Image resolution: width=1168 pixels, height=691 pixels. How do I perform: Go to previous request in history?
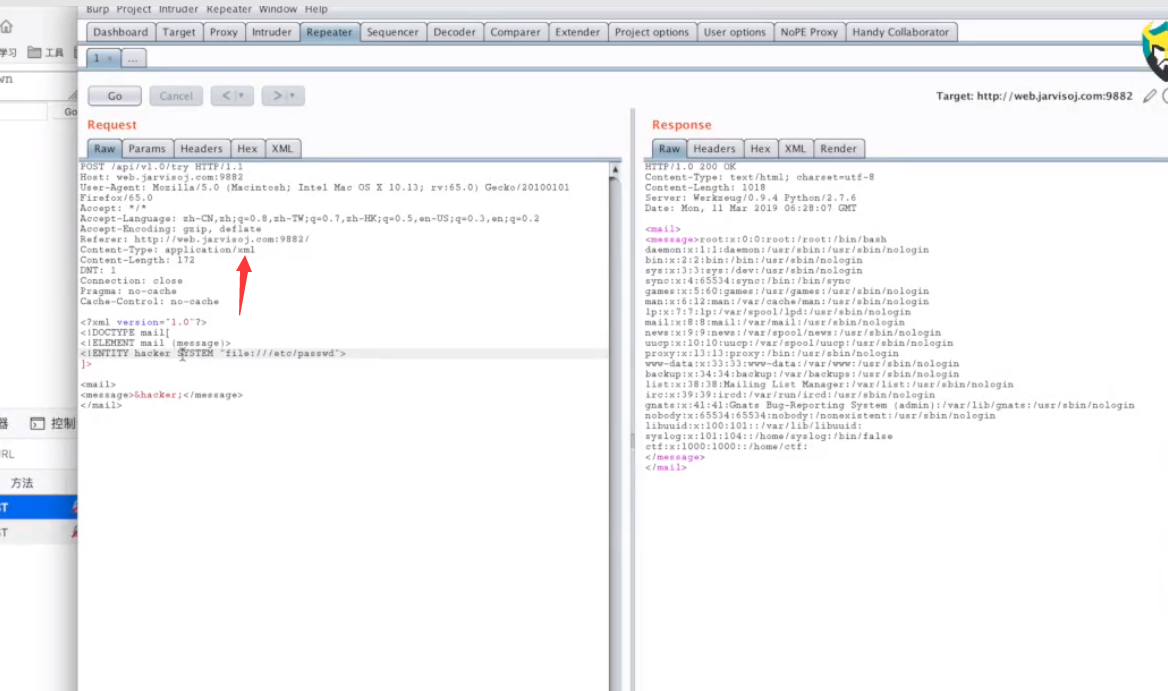click(226, 95)
